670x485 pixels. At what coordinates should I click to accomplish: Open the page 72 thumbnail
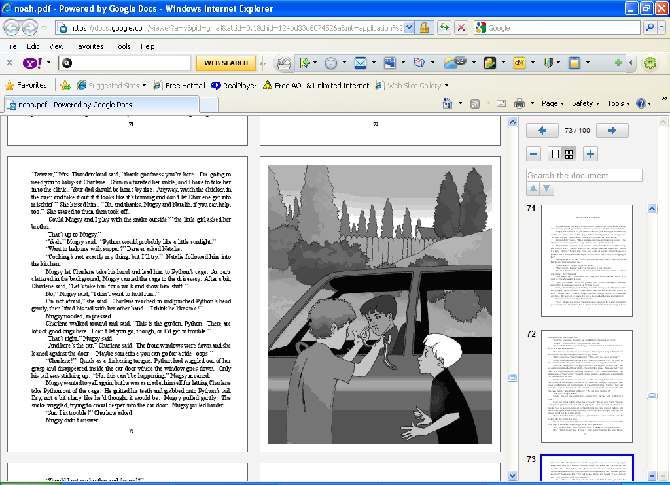pyautogui.click(x=587, y=386)
